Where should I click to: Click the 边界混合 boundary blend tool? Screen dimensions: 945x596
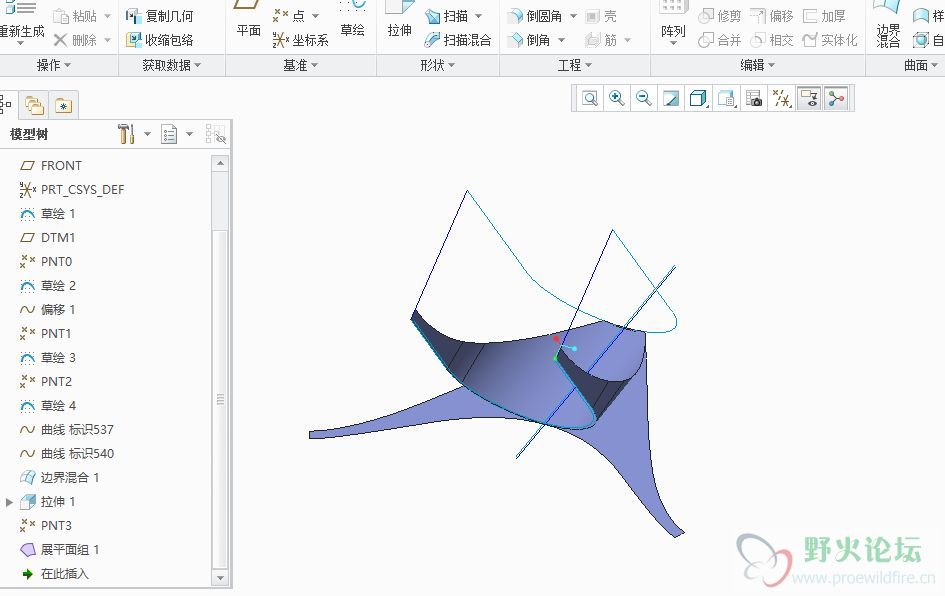[888, 24]
